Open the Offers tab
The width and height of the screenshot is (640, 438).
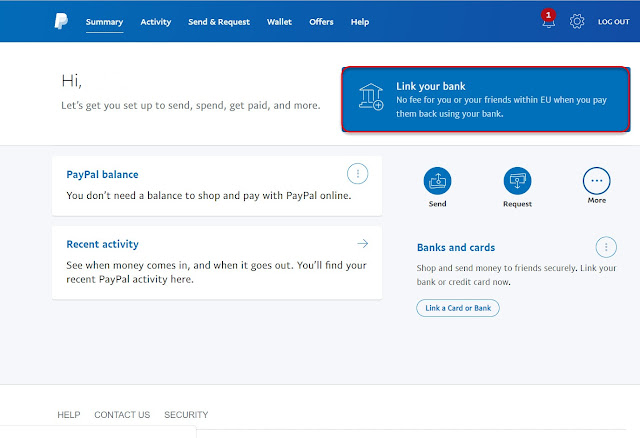pyautogui.click(x=321, y=22)
